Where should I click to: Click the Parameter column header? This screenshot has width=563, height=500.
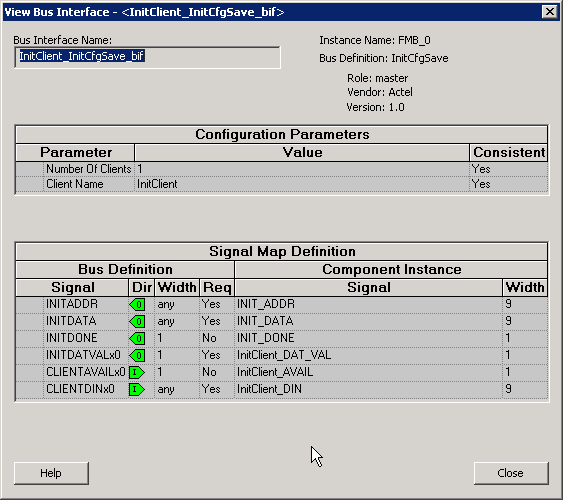75,153
